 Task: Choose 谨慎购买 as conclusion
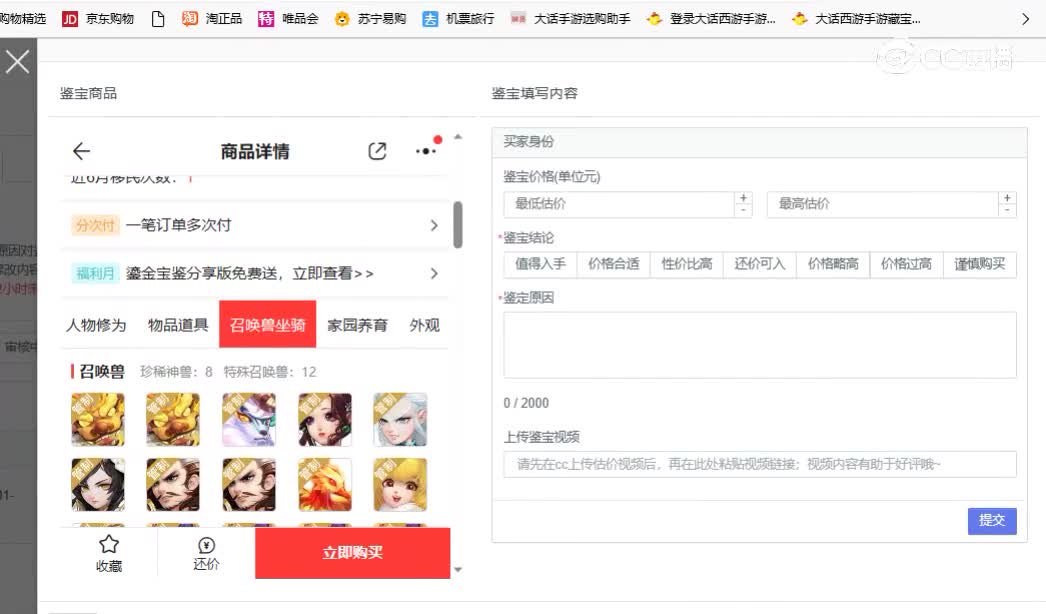pos(979,265)
